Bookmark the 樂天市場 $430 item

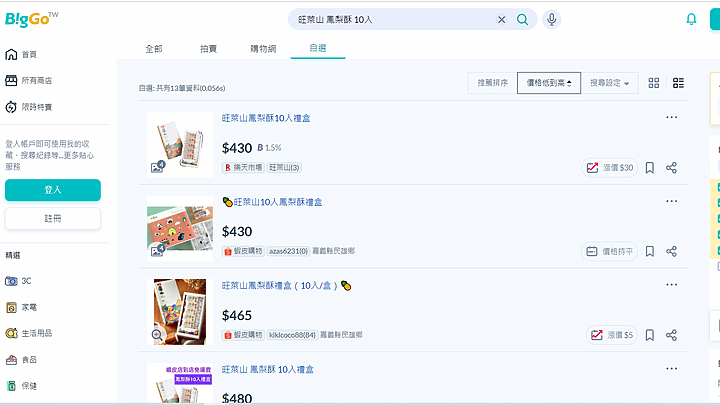[x=650, y=168]
